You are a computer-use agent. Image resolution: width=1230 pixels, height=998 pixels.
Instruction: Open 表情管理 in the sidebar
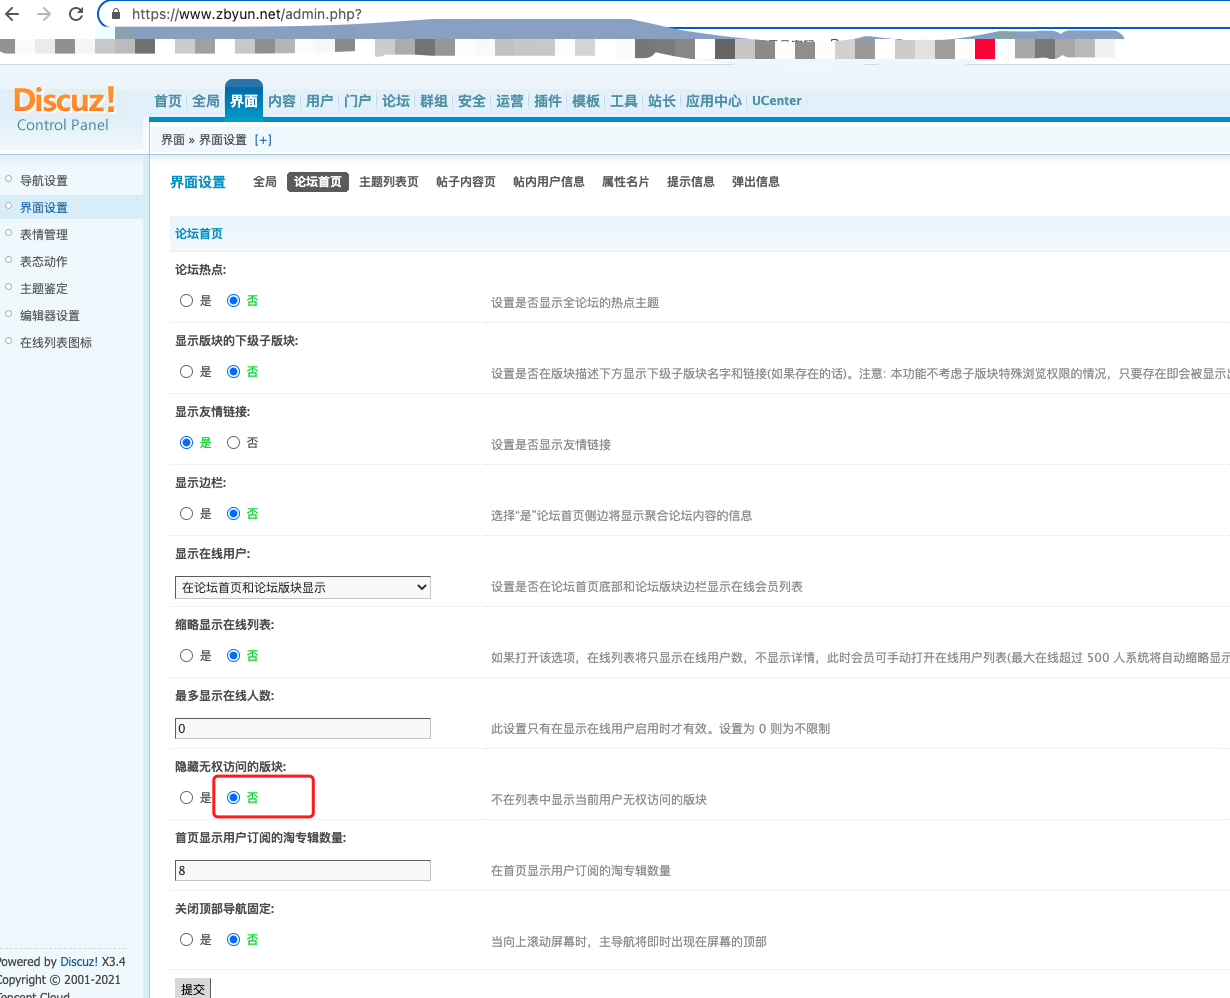pyautogui.click(x=44, y=235)
